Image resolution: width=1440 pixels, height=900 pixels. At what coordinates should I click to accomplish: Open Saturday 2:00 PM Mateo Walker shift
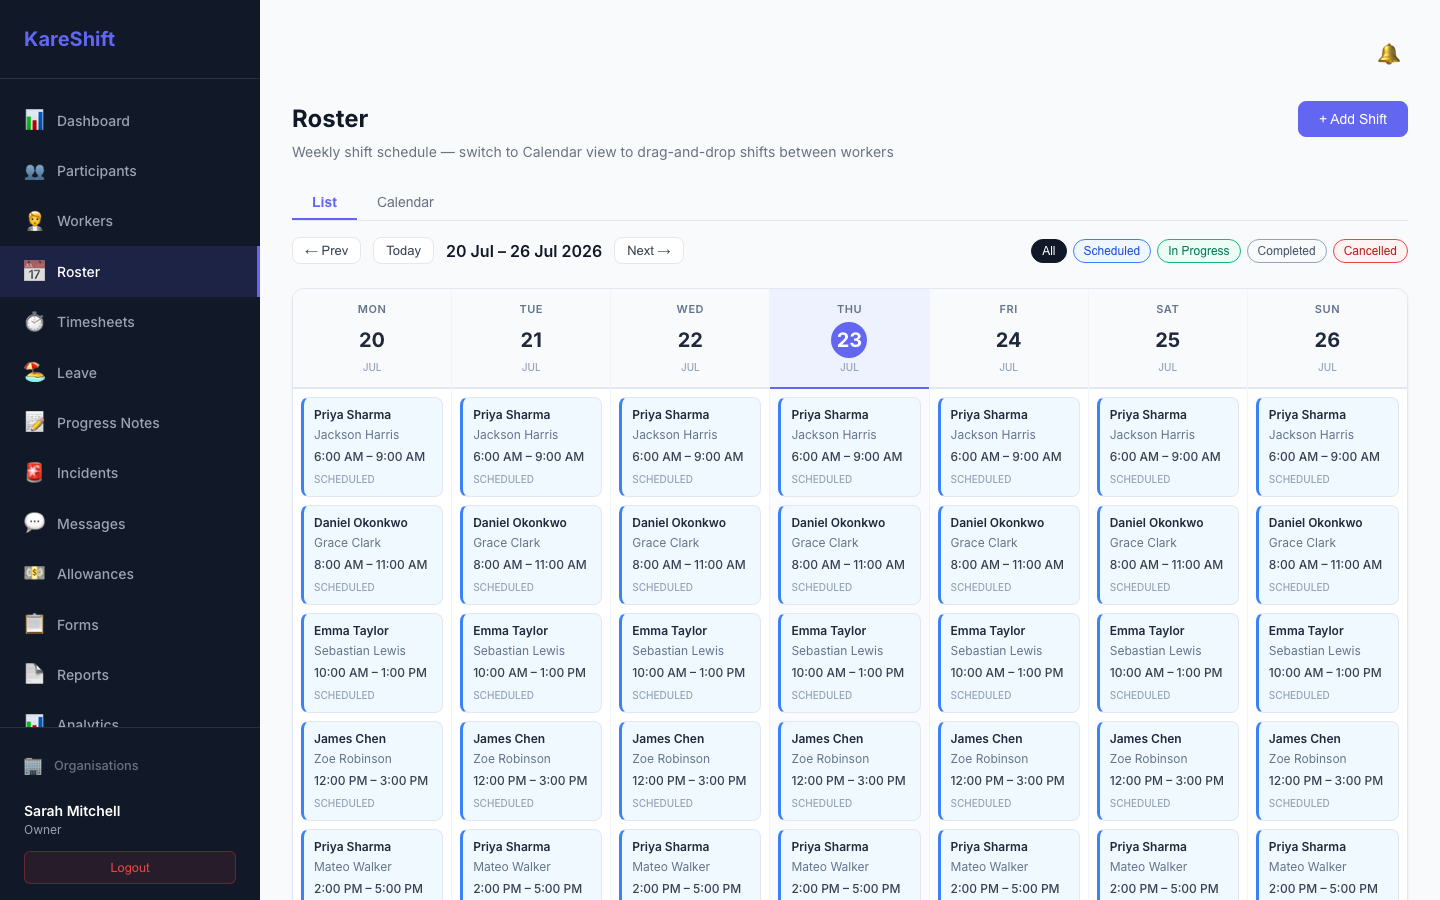click(1167, 866)
